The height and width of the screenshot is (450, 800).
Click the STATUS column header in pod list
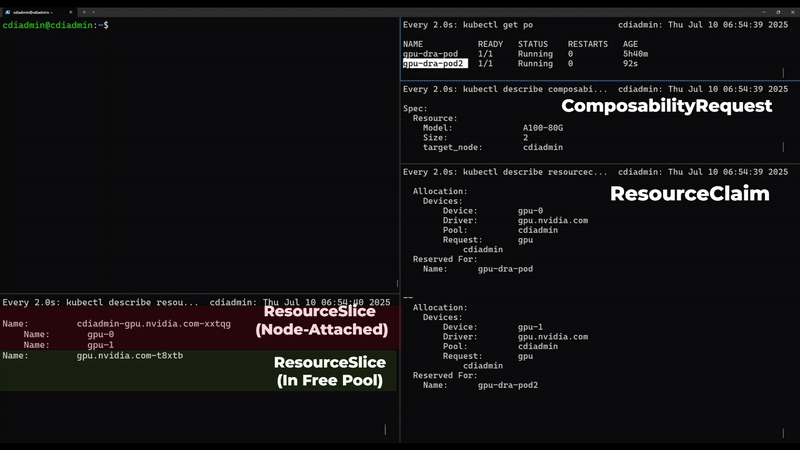[x=535, y=45]
